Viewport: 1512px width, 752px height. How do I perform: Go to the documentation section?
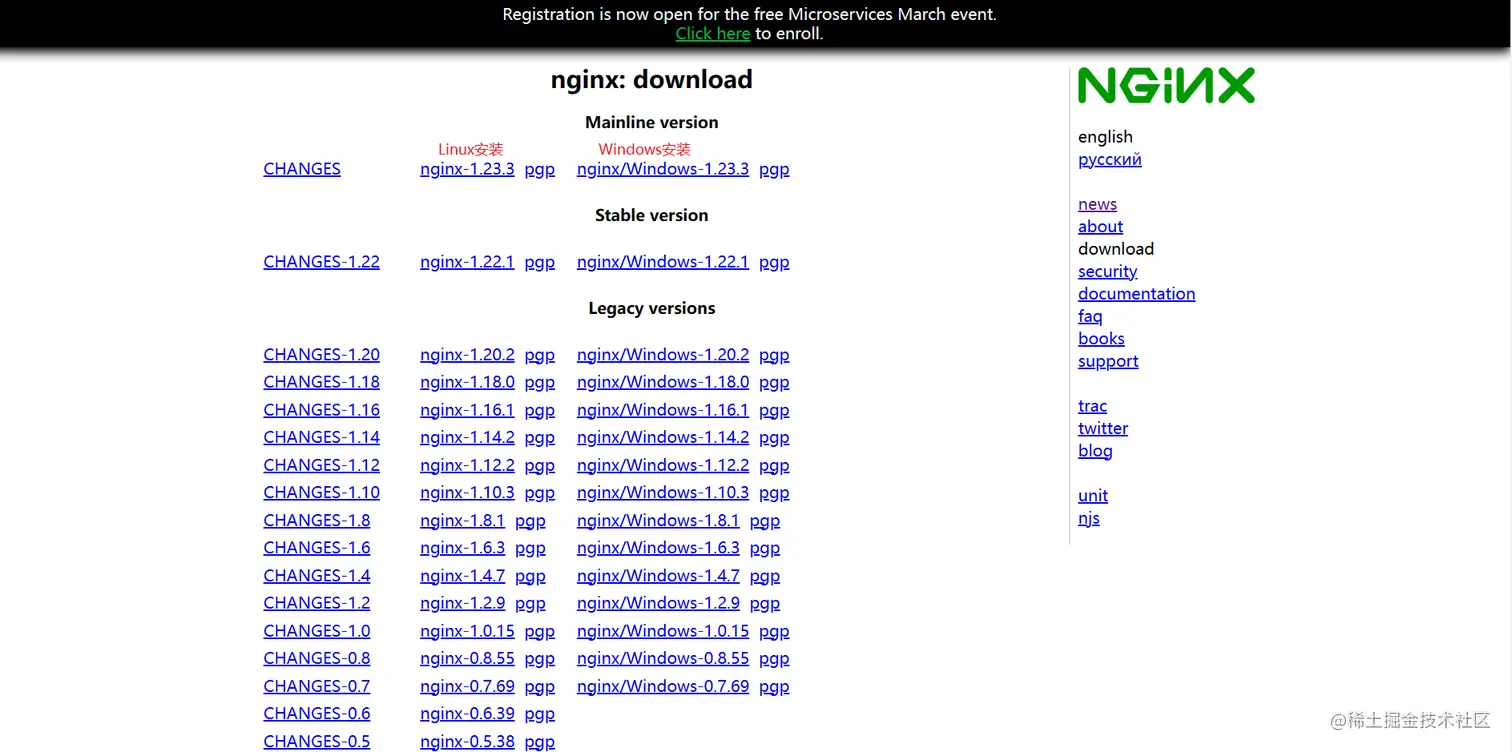1136,293
